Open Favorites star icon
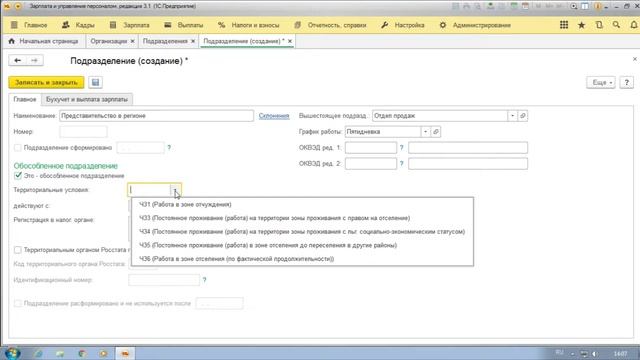The height and width of the screenshot is (360, 640). (x=581, y=25)
